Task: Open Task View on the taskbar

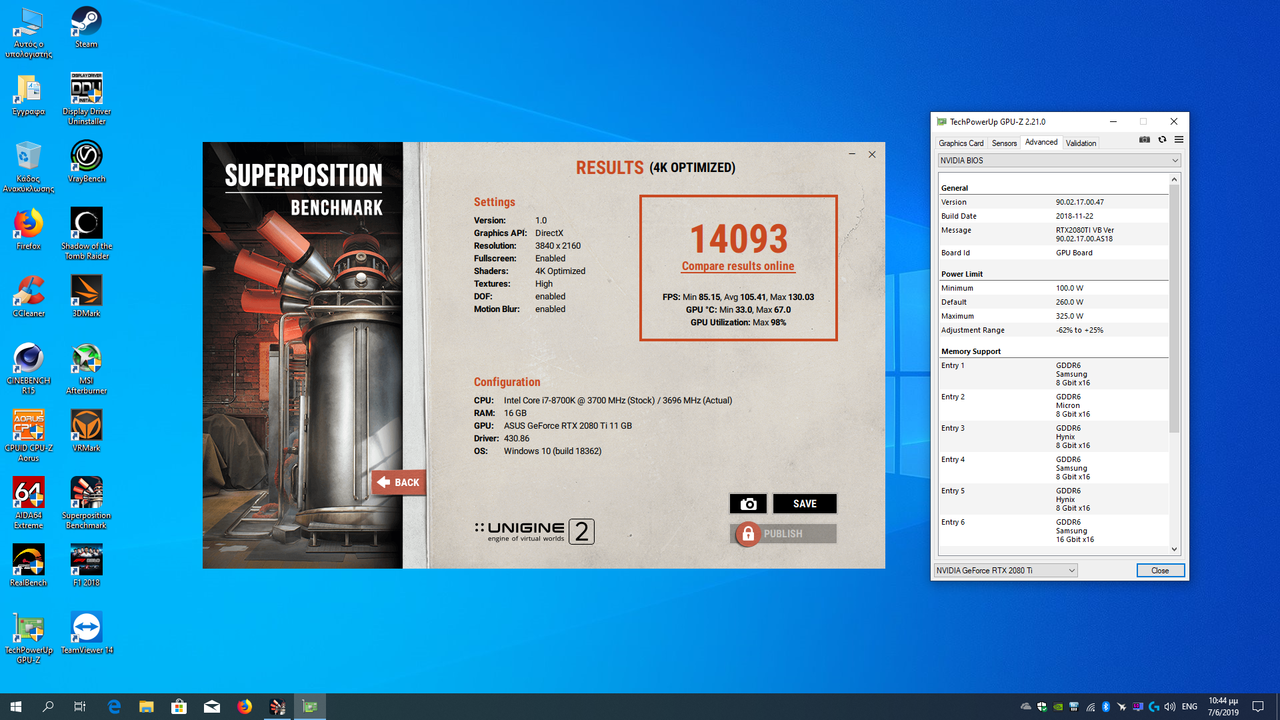Action: (80, 707)
